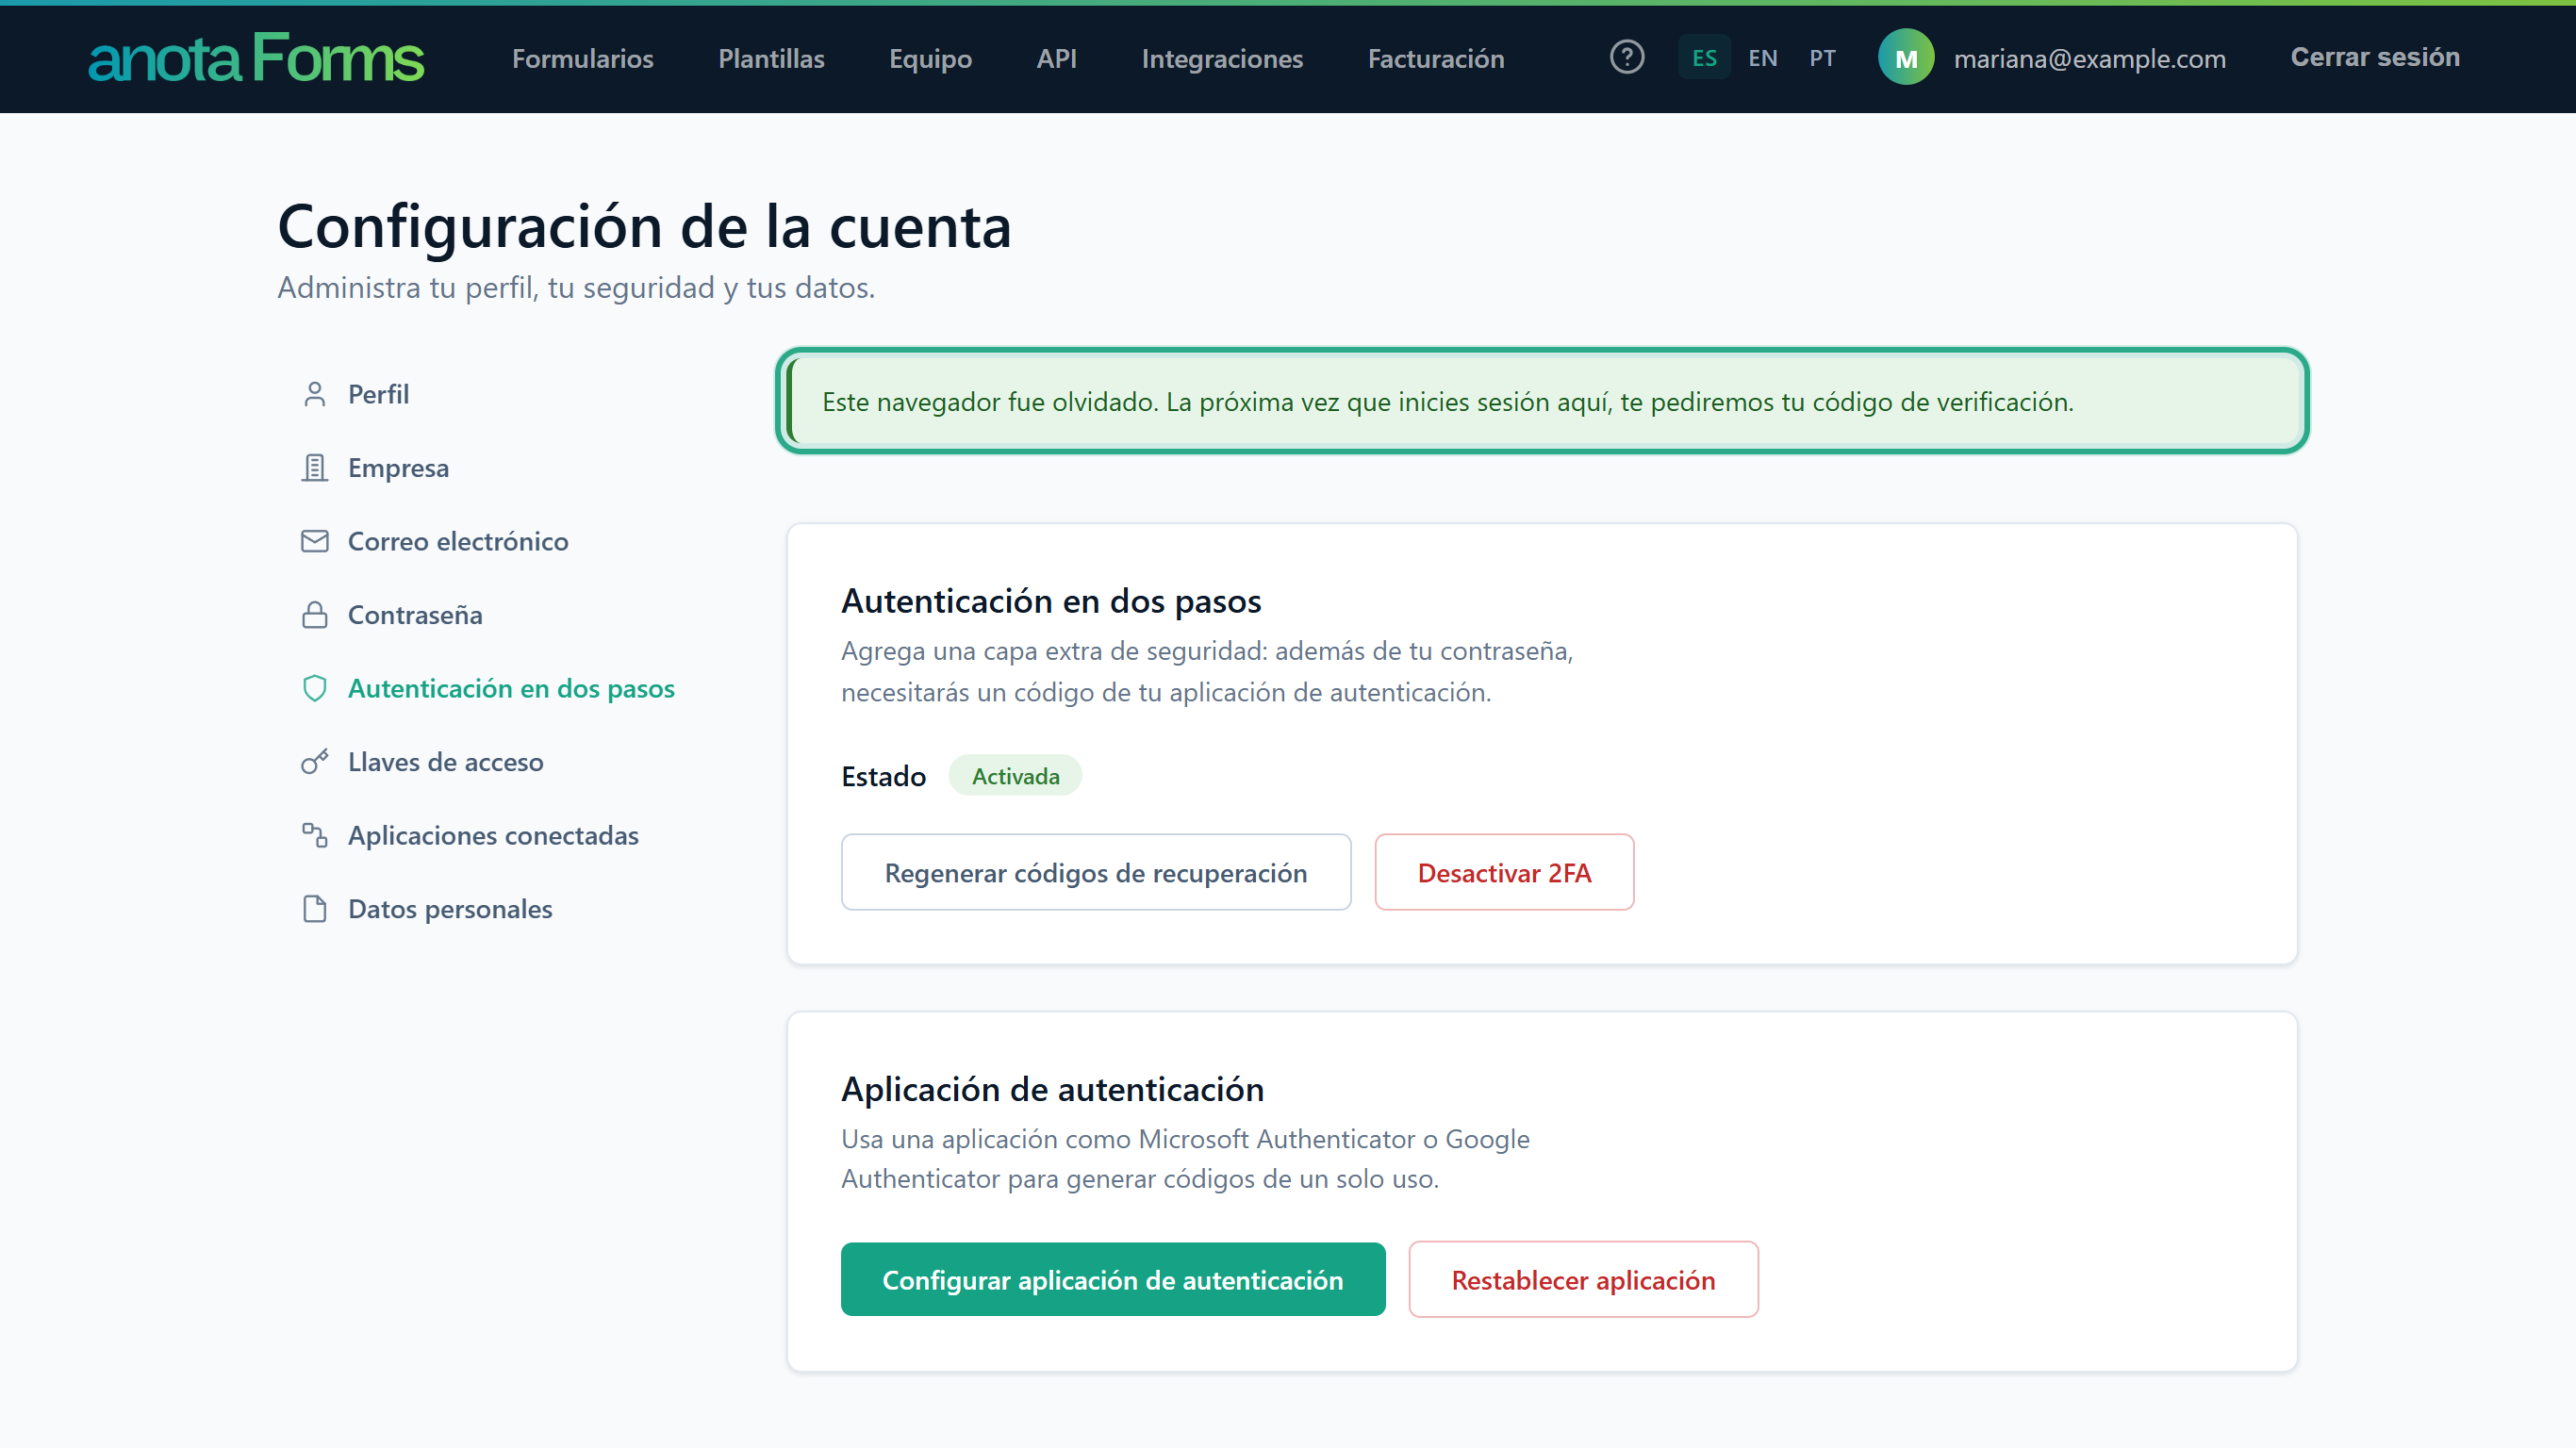Click Configurar aplicación de autenticación
Screen dimensions: 2576x1448
1113,1279
